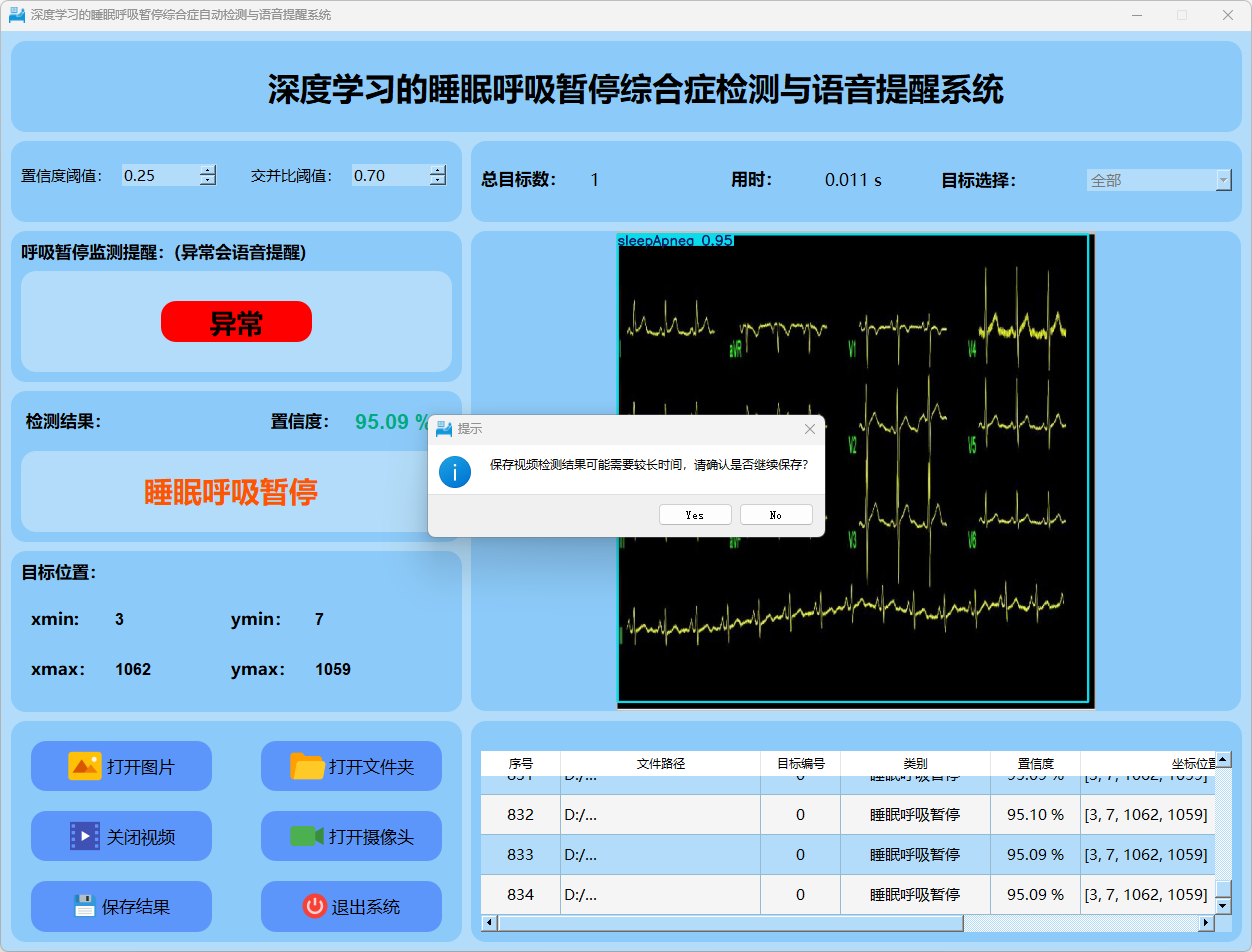Image resolution: width=1252 pixels, height=952 pixels.
Task: Click Yes to confirm saving video results
Action: tap(695, 515)
